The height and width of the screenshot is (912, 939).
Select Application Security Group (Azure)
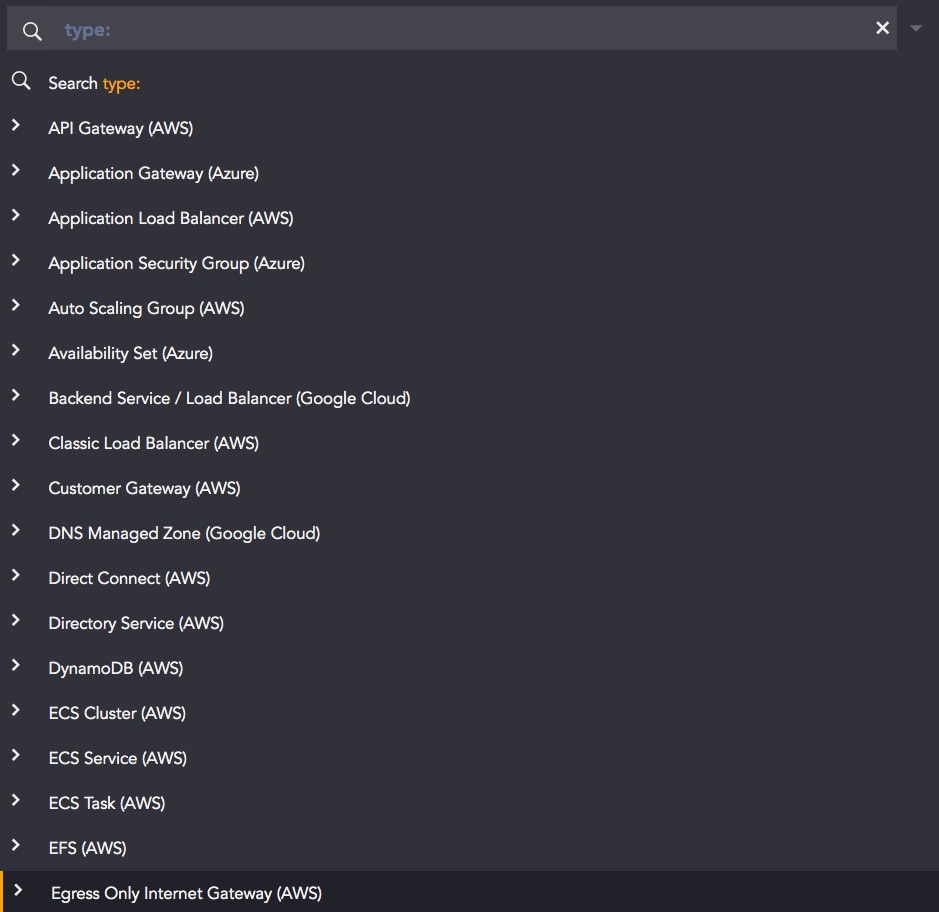[177, 263]
